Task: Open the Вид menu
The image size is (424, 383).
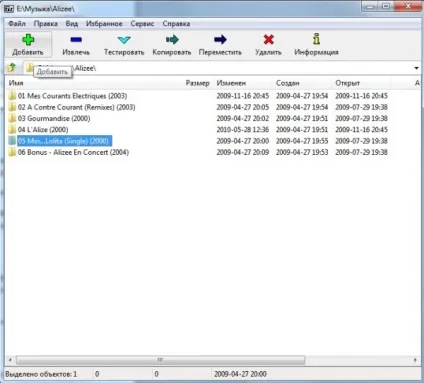Action: pyautogui.click(x=72, y=24)
